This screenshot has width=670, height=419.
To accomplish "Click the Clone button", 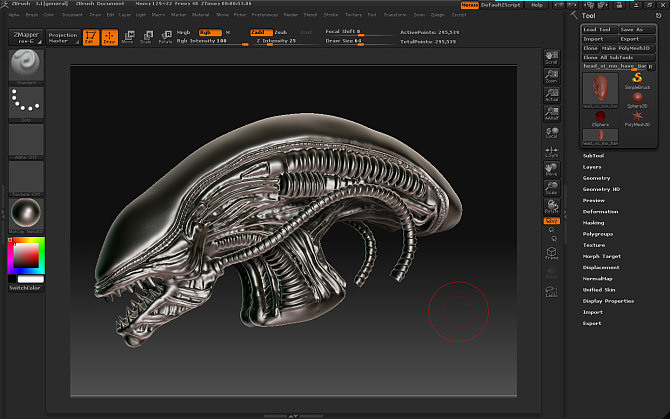I will click(591, 48).
